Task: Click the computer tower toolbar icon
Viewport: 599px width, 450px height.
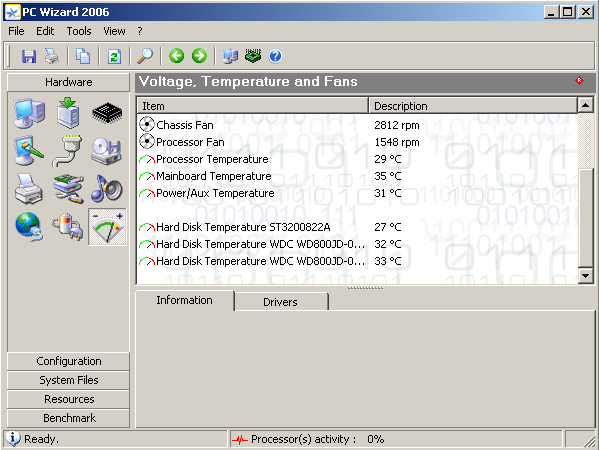Action: point(230,56)
